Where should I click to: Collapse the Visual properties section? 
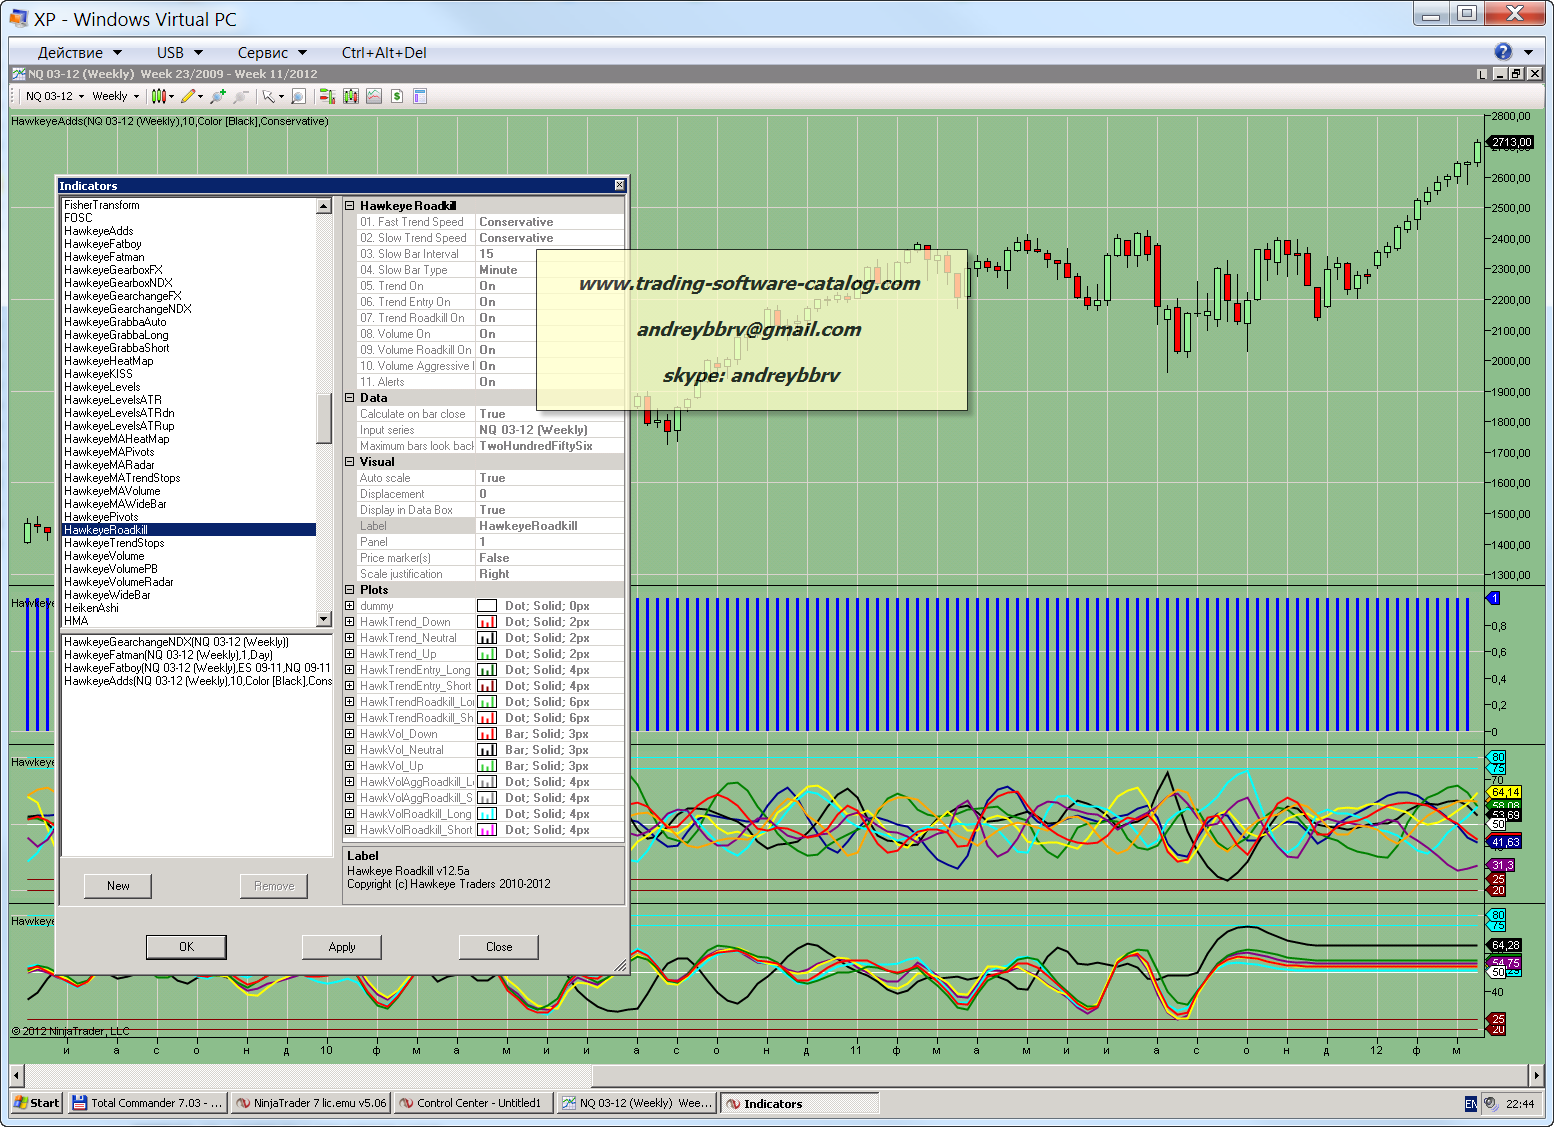[x=350, y=462]
